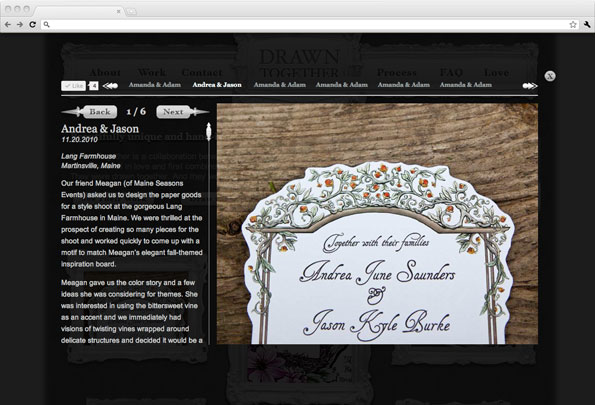Open a new browser tab

(131, 11)
